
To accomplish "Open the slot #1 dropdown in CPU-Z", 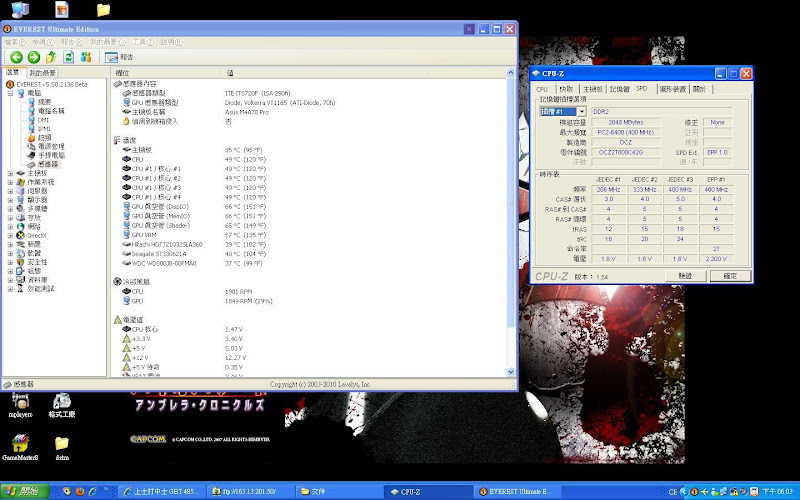I will 581,112.
